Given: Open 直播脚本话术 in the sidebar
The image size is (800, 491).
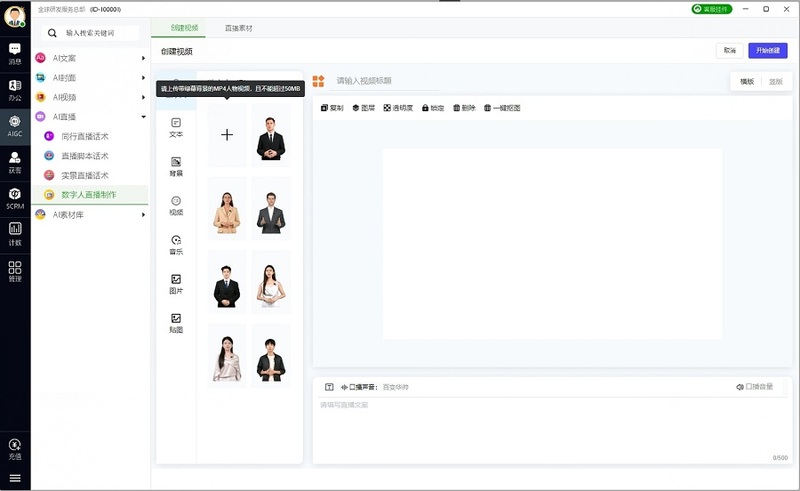Looking at the screenshot, I should tap(84, 156).
